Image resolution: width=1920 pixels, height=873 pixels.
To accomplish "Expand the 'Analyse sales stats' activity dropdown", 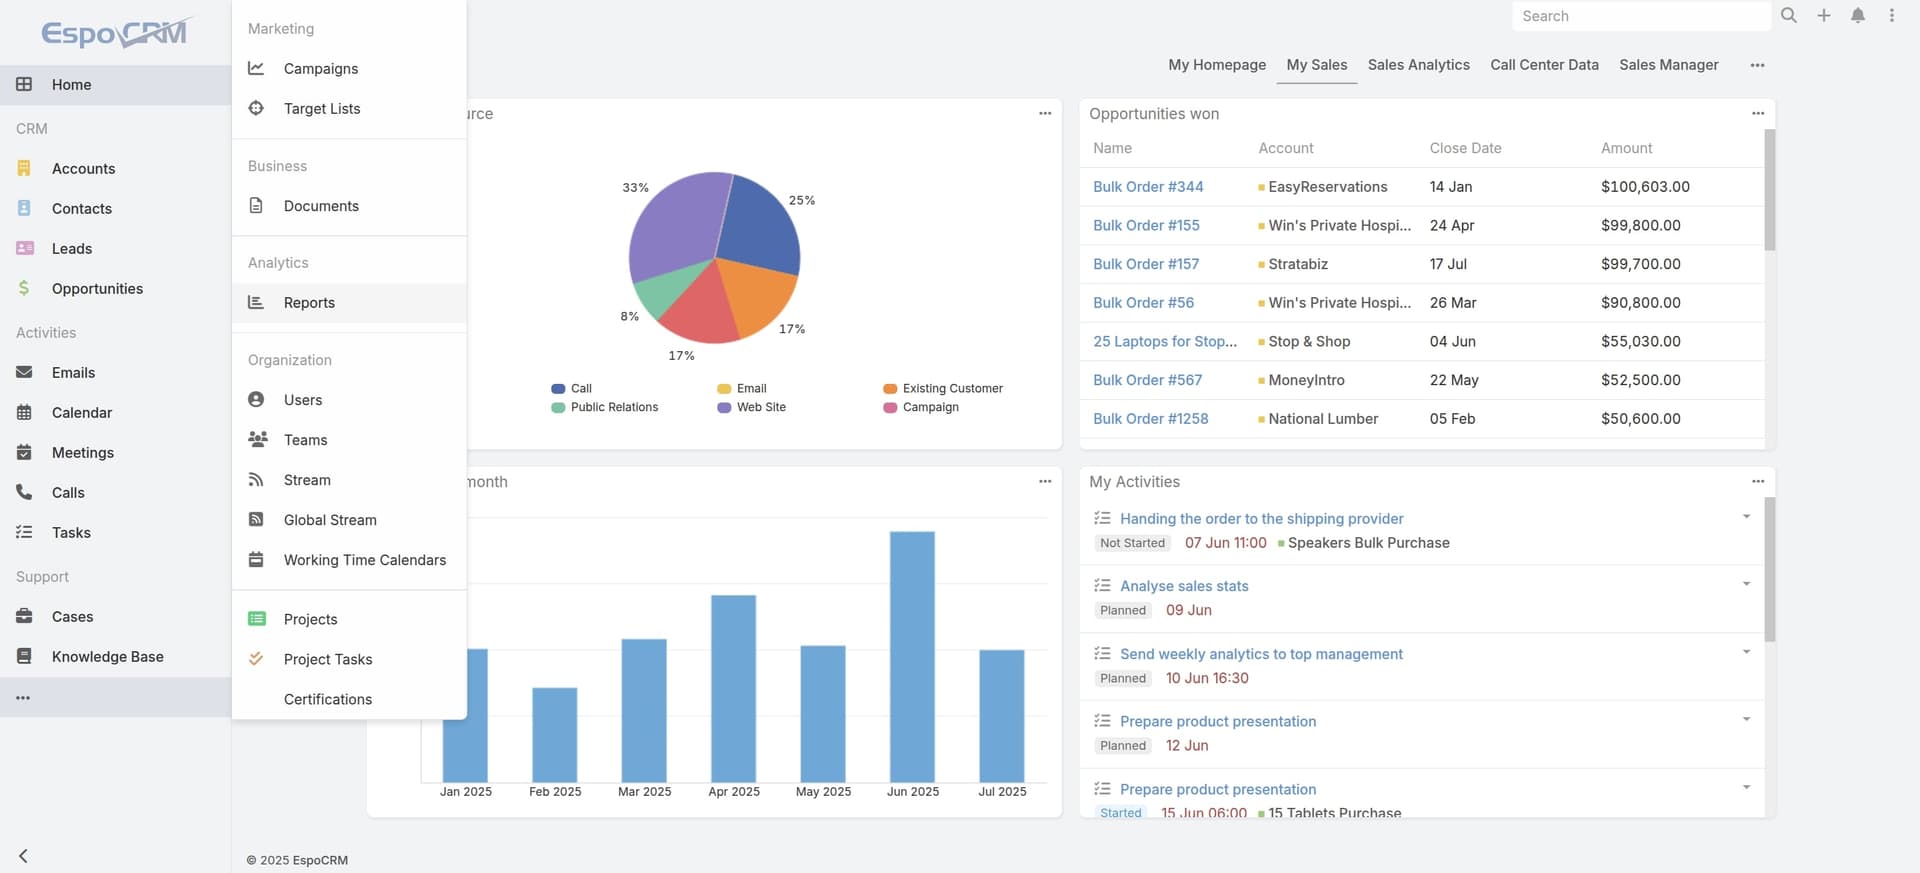I will (1746, 584).
